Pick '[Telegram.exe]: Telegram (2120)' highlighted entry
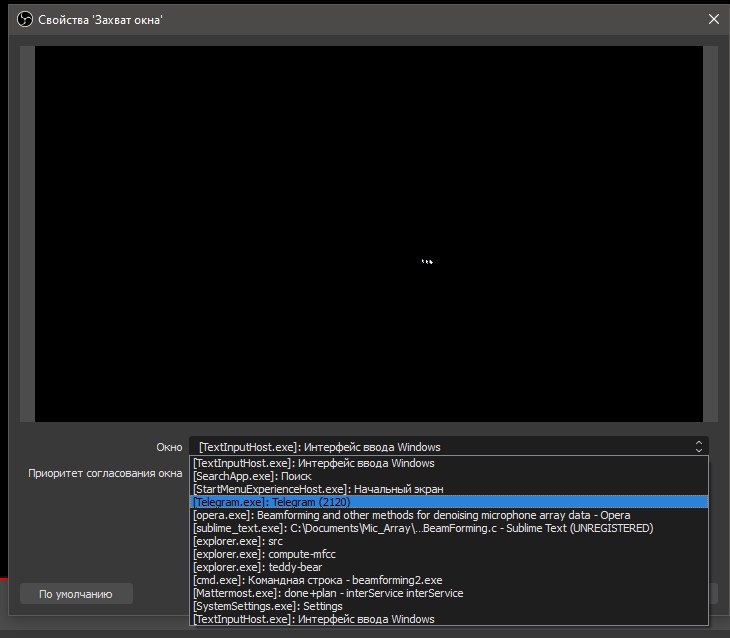Screen dimensions: 730x638 click(x=449, y=502)
